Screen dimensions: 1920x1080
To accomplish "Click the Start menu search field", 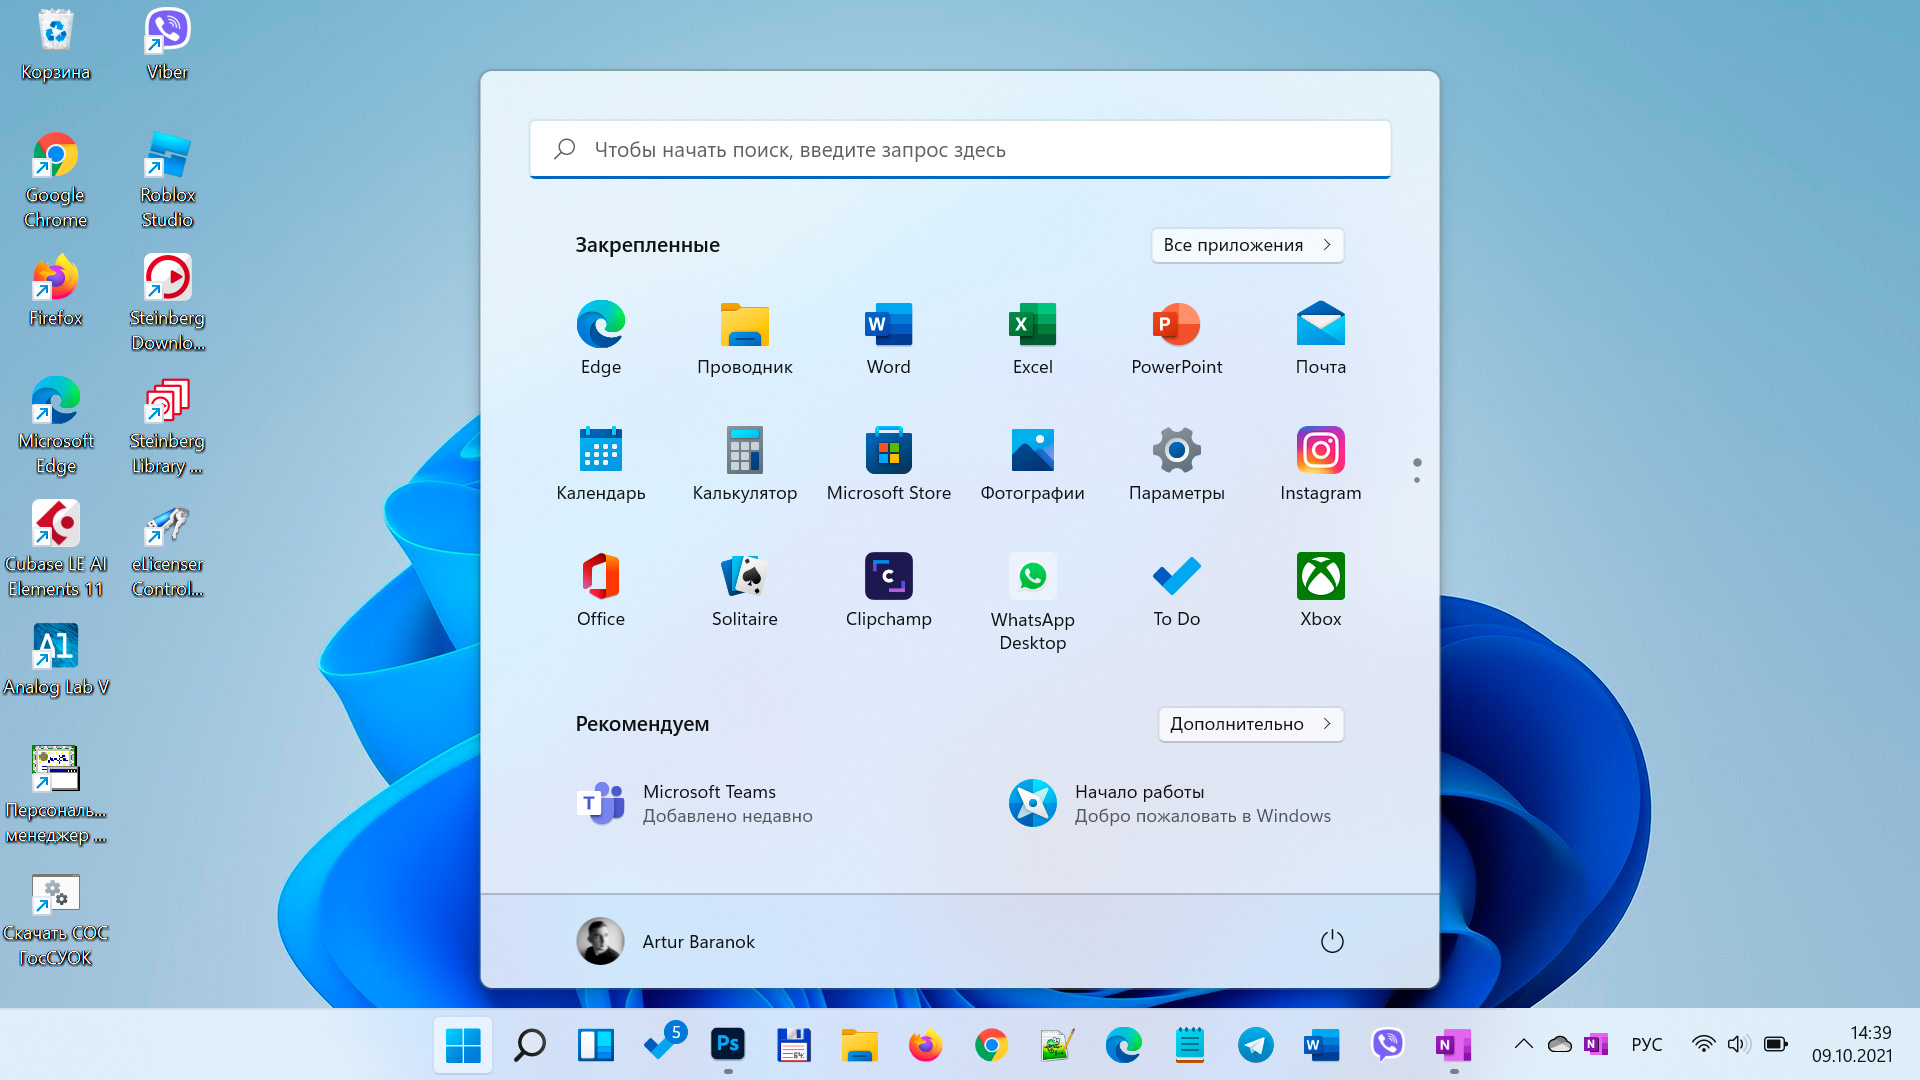I will tap(960, 149).
